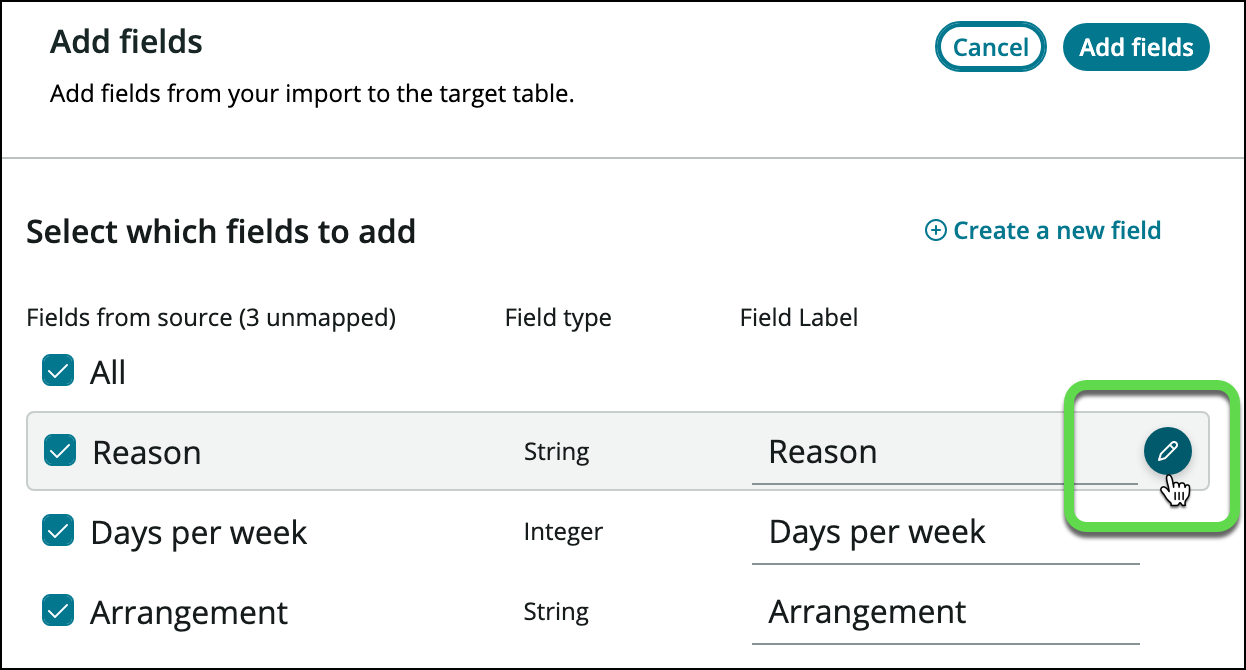Click the Arrangement source field name

tap(189, 612)
